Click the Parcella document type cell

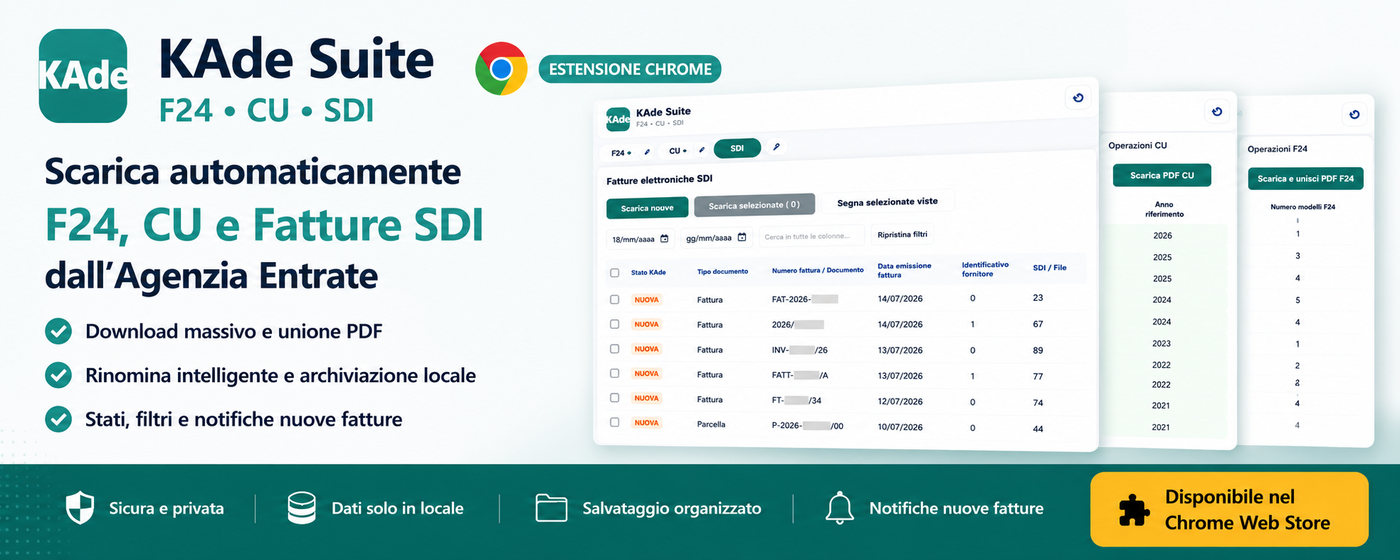tap(711, 424)
